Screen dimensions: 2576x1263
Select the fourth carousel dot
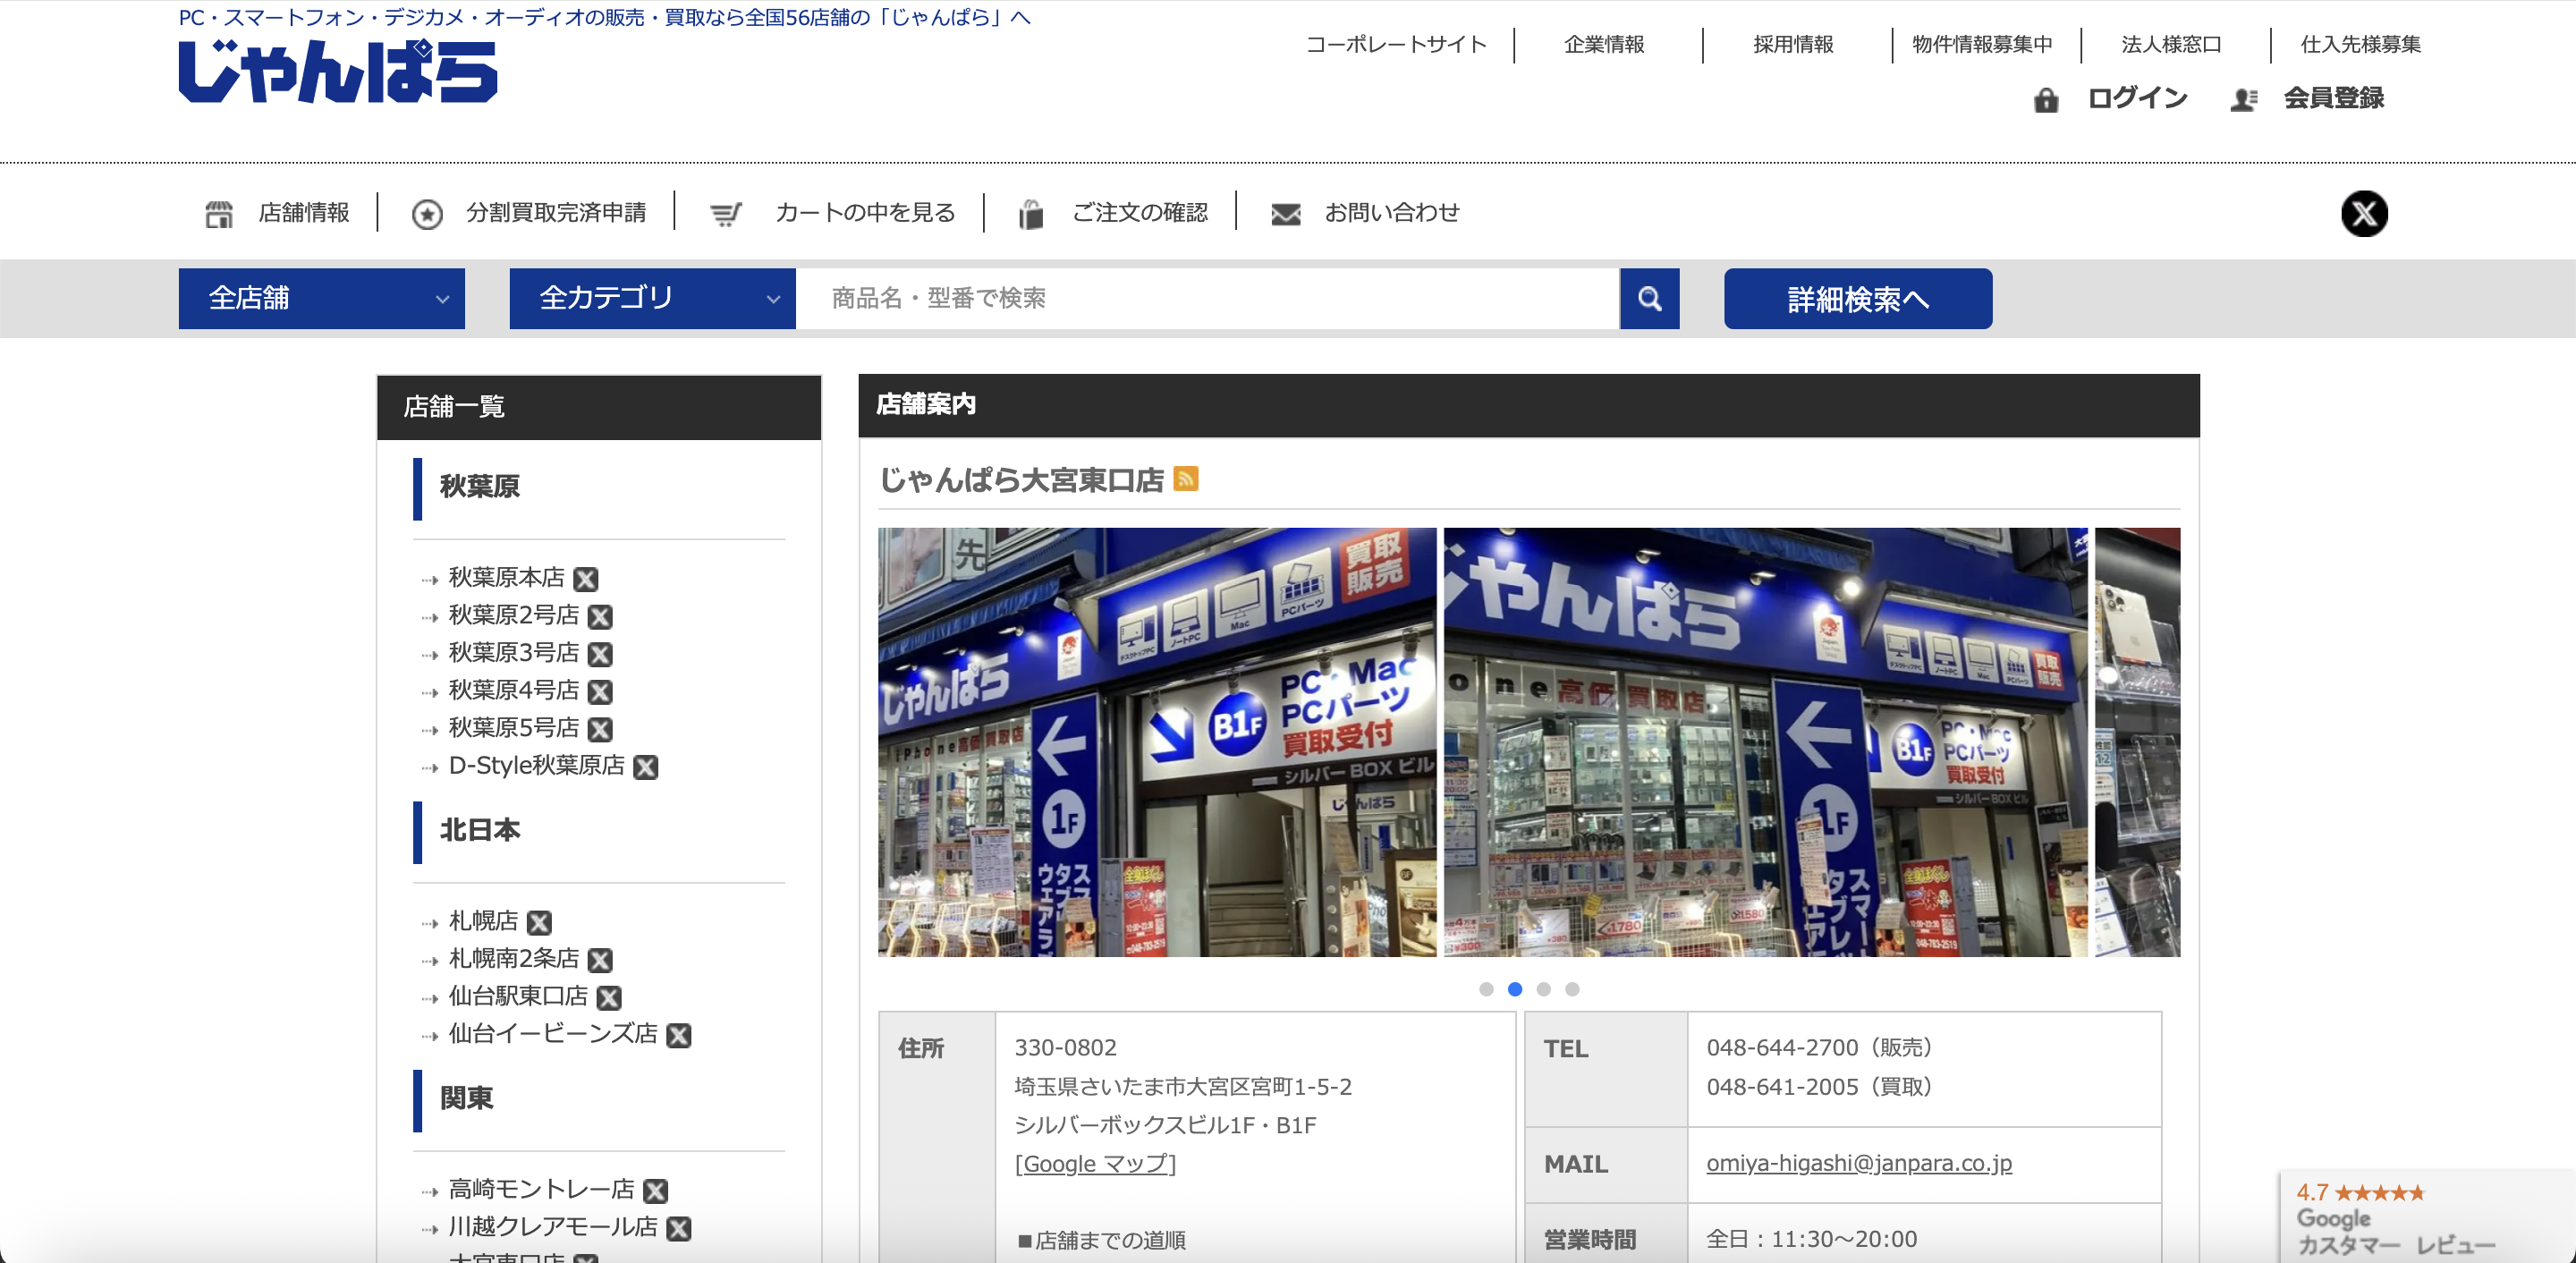point(1572,989)
